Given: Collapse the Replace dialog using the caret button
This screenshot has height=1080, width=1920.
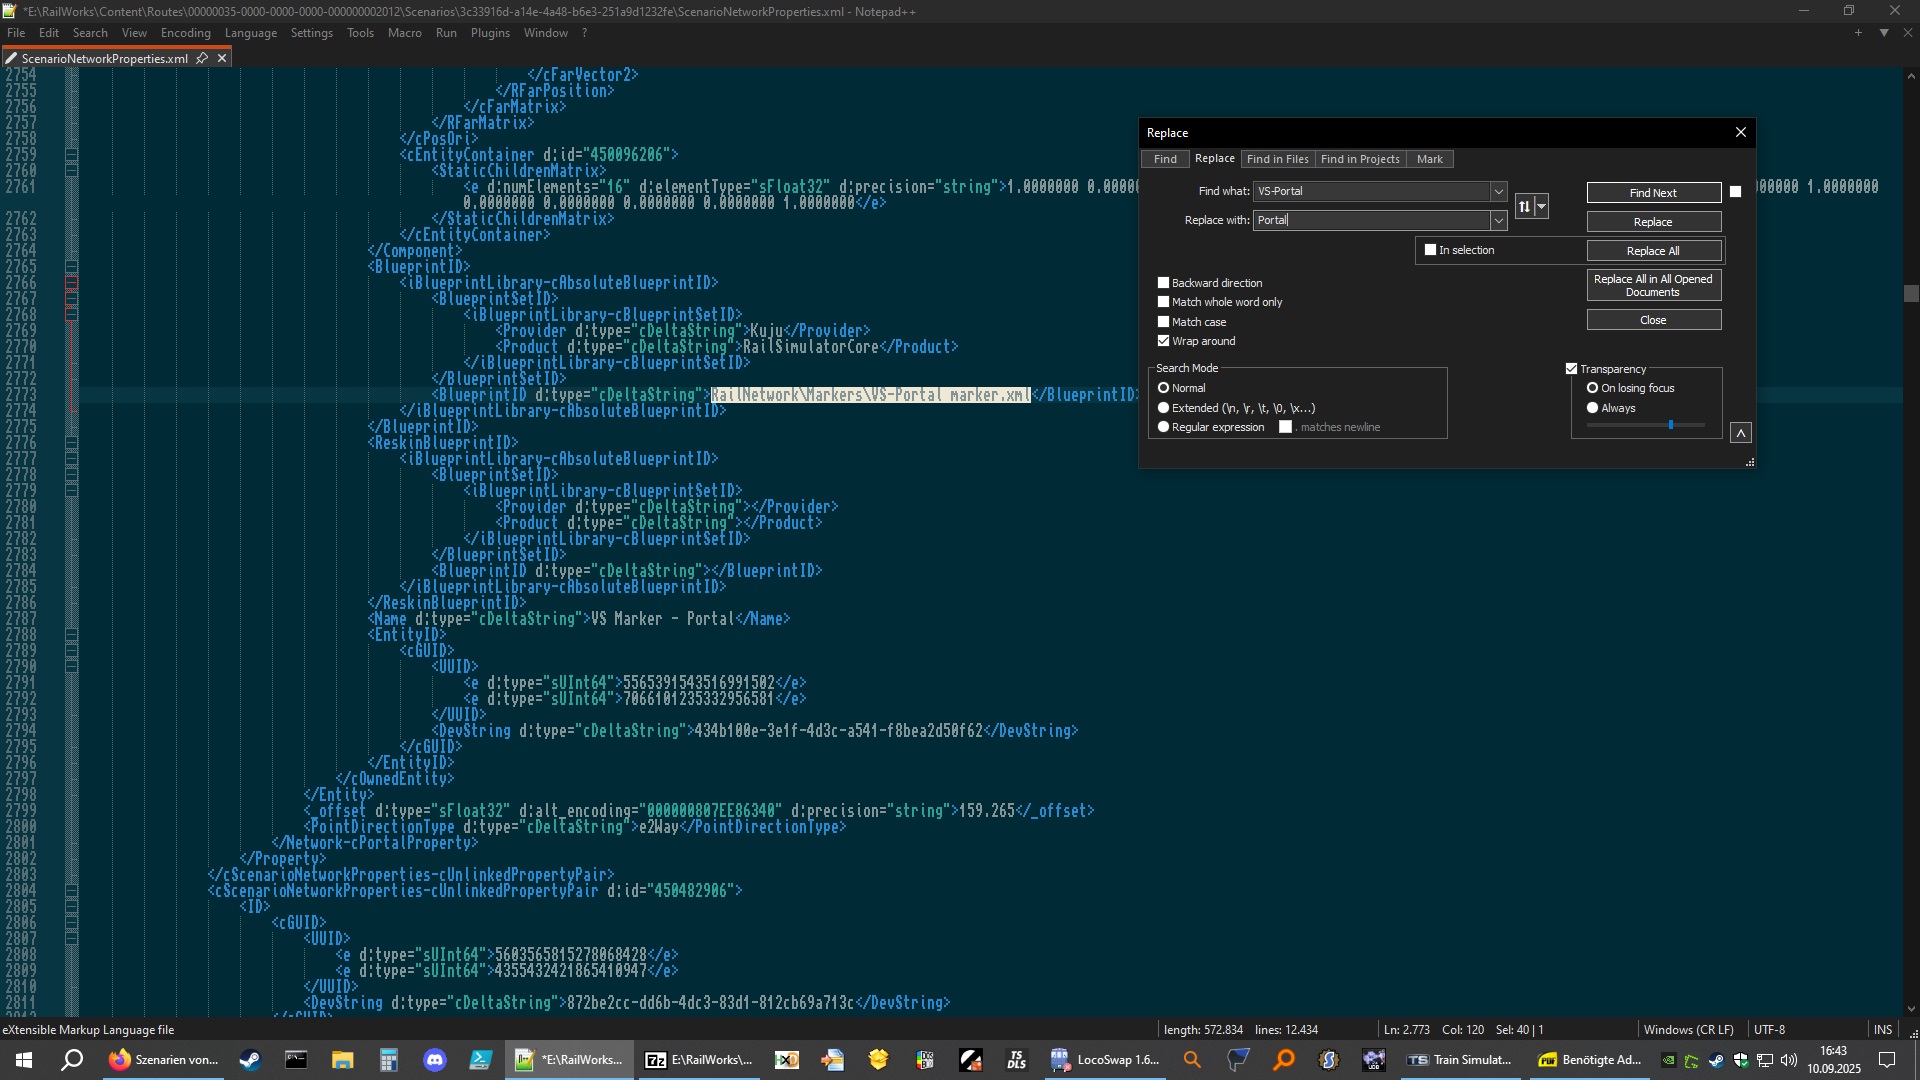Looking at the screenshot, I should click(1741, 433).
